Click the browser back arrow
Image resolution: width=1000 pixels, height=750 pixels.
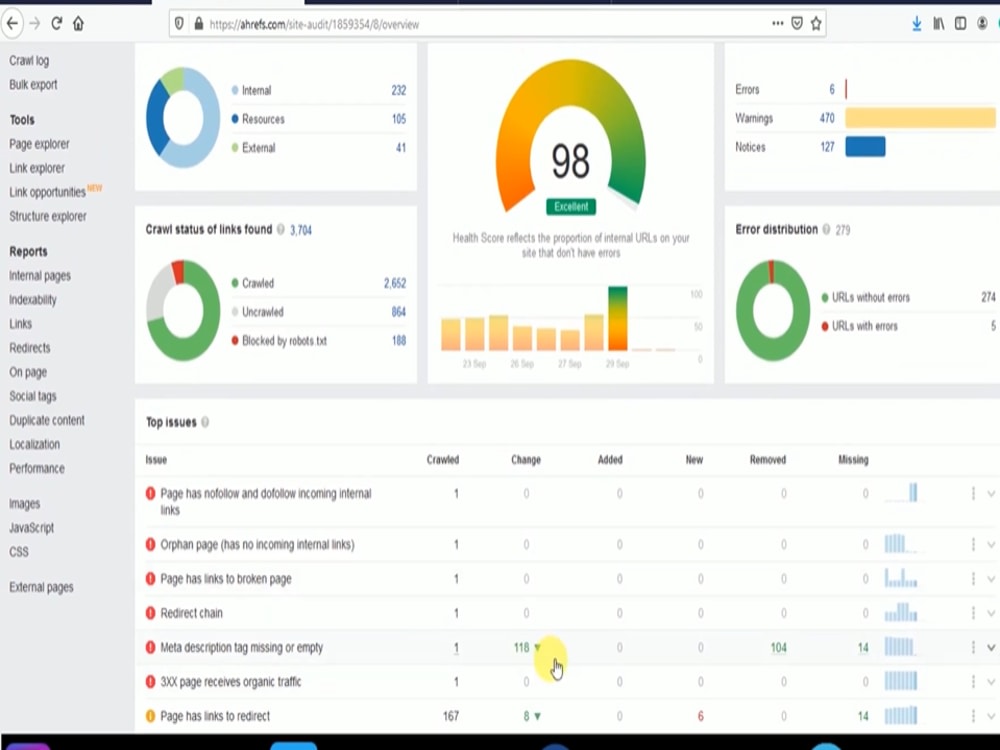(x=13, y=24)
